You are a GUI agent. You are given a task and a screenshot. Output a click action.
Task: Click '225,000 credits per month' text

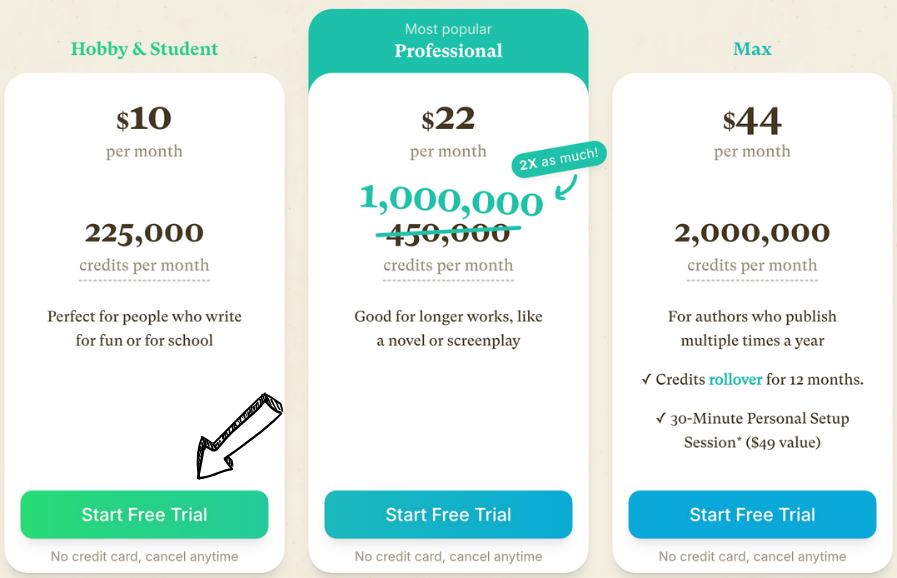click(x=144, y=248)
